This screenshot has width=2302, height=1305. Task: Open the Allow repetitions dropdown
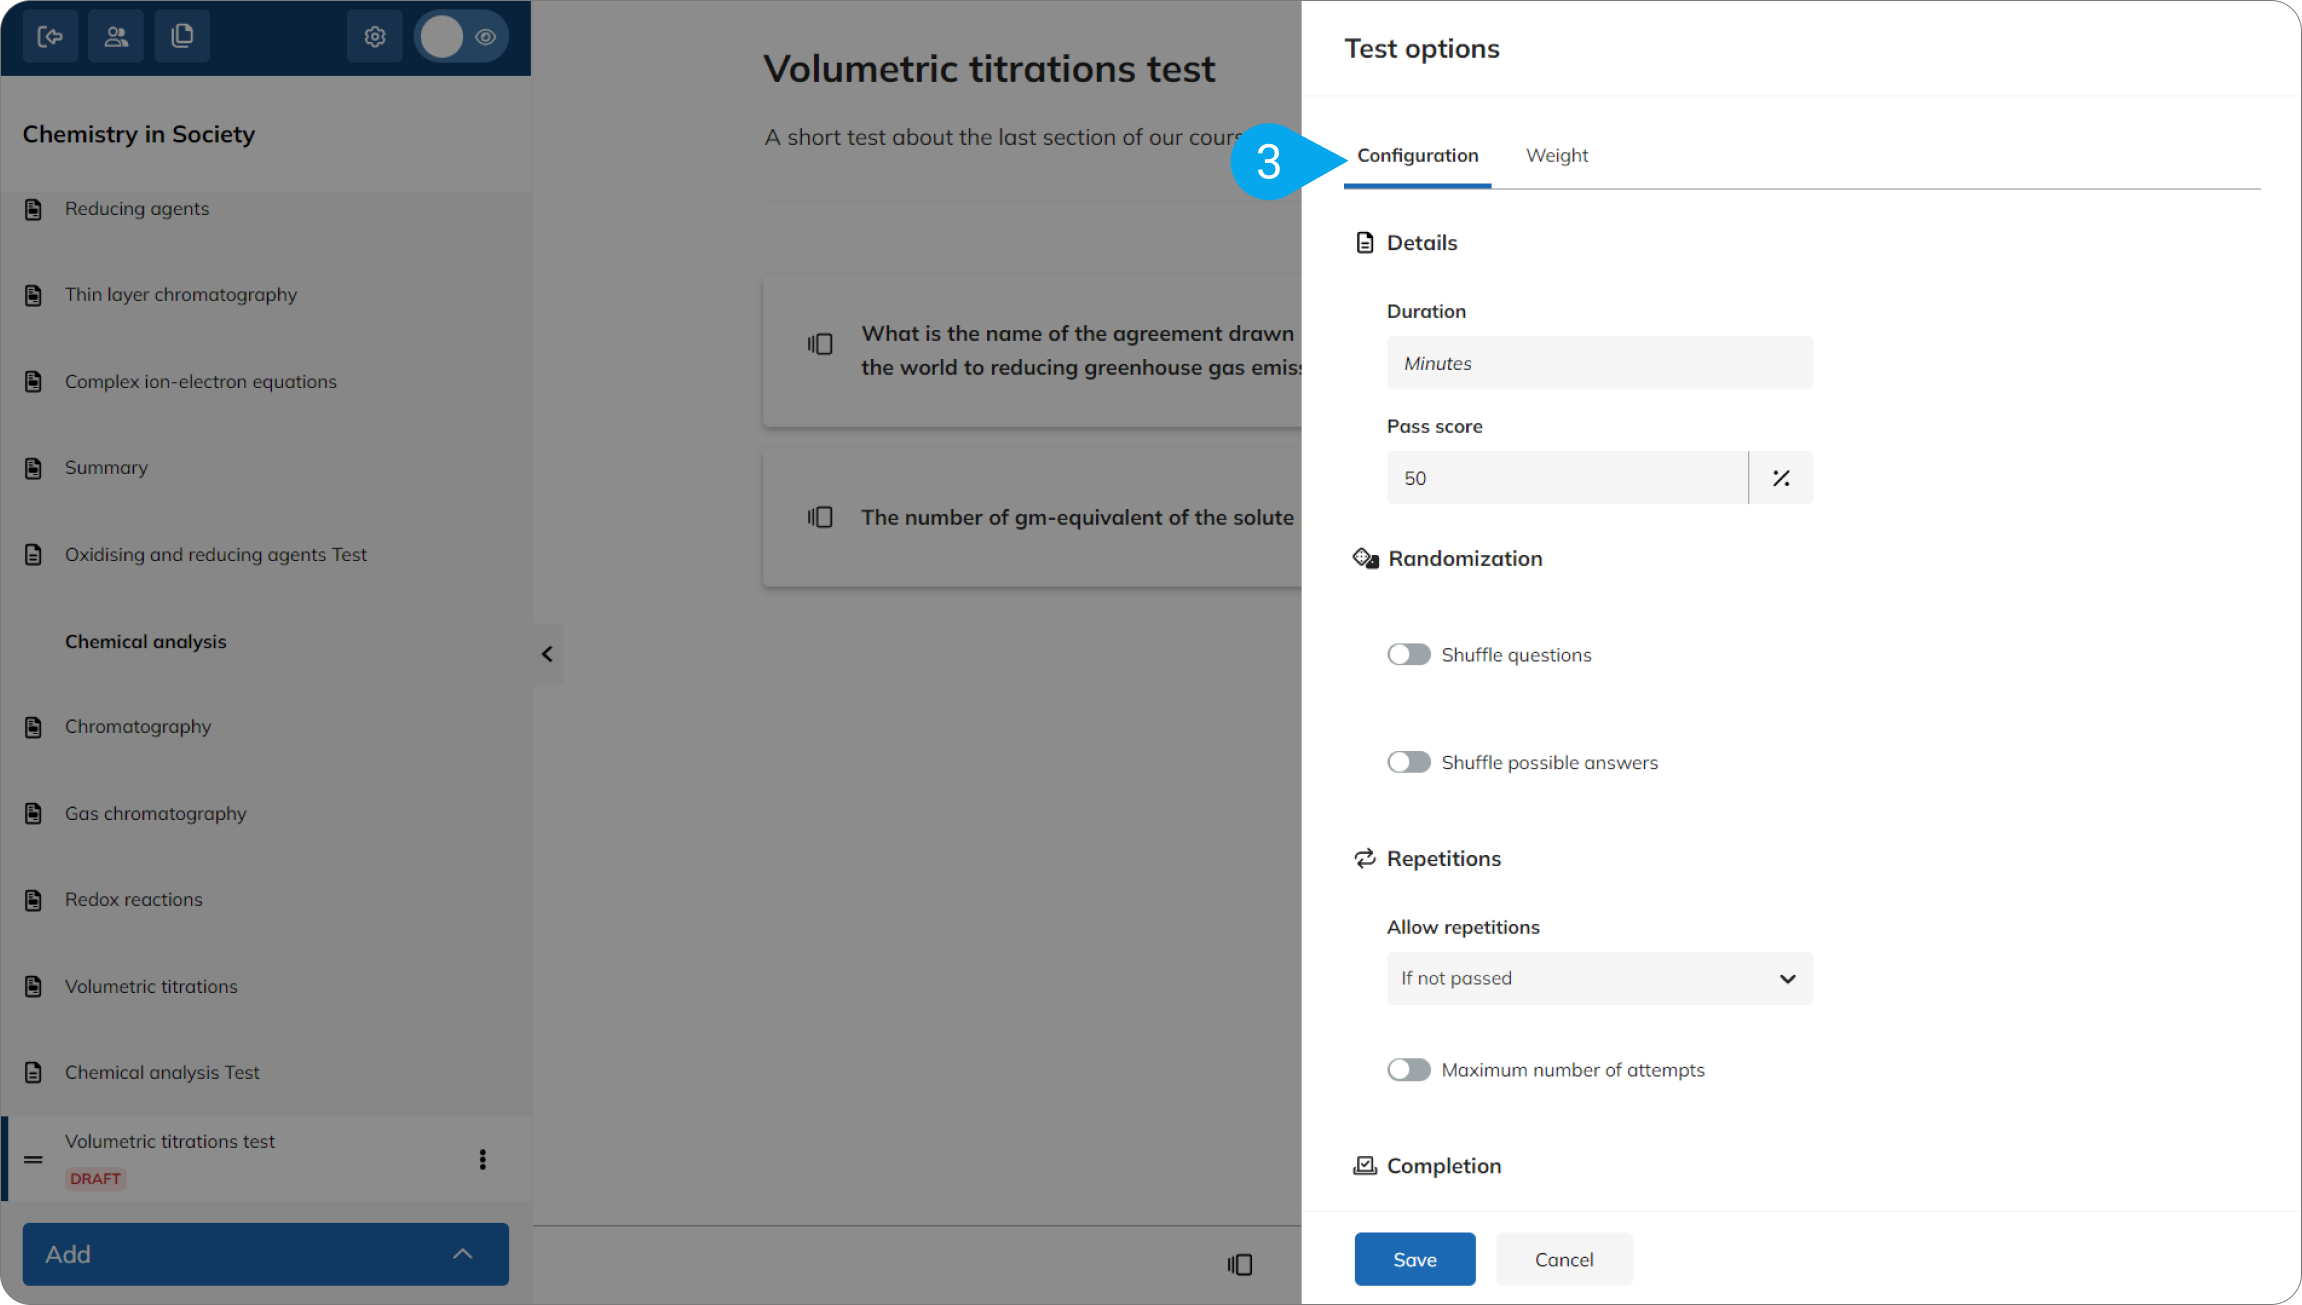tap(1599, 978)
